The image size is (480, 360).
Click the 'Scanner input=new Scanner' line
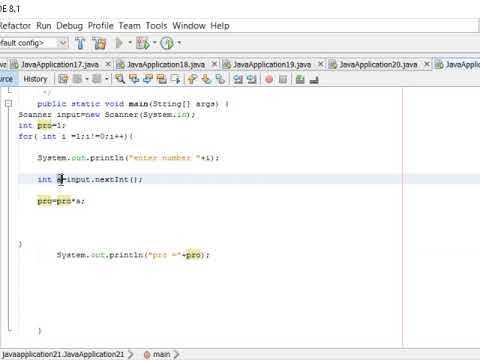107,115
